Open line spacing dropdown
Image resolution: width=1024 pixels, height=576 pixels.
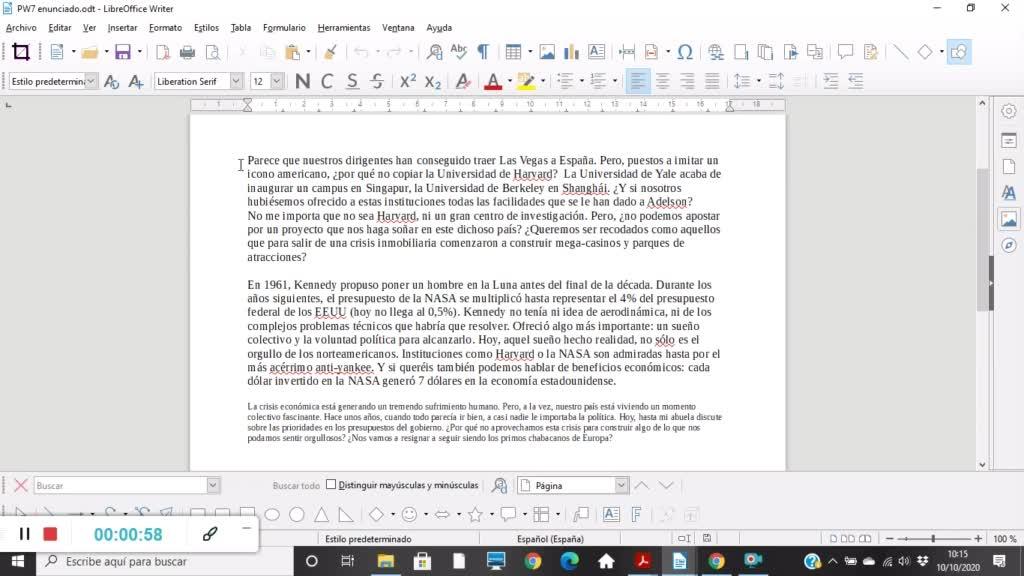click(758, 81)
